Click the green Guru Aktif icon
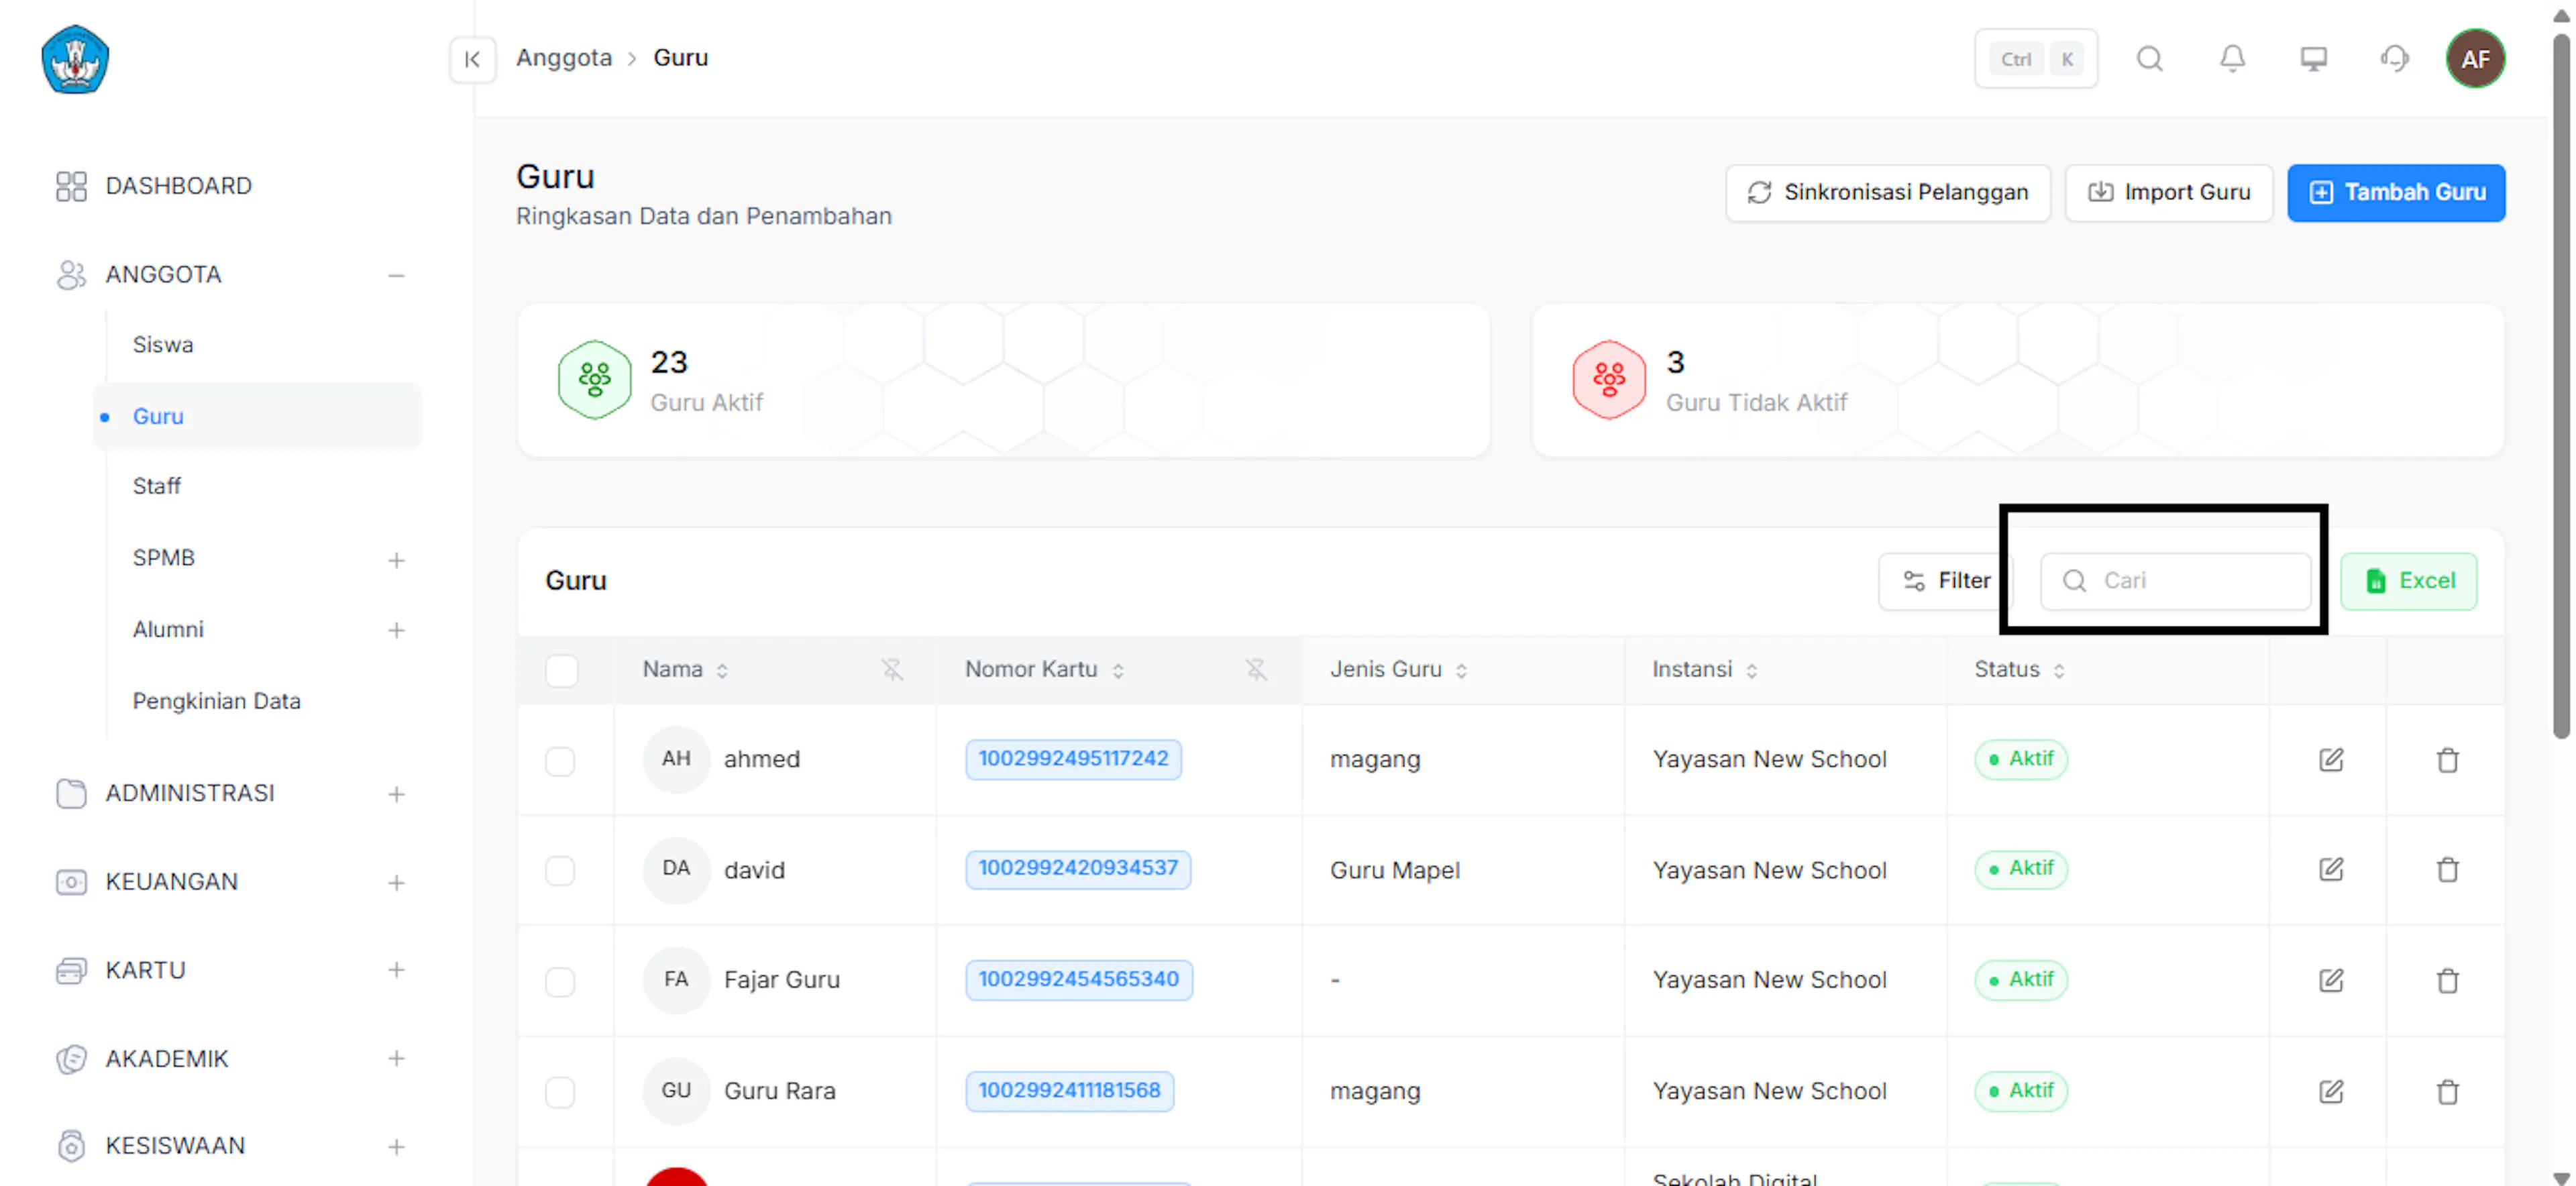Screen dimensions: 2576x1186 click(594, 380)
